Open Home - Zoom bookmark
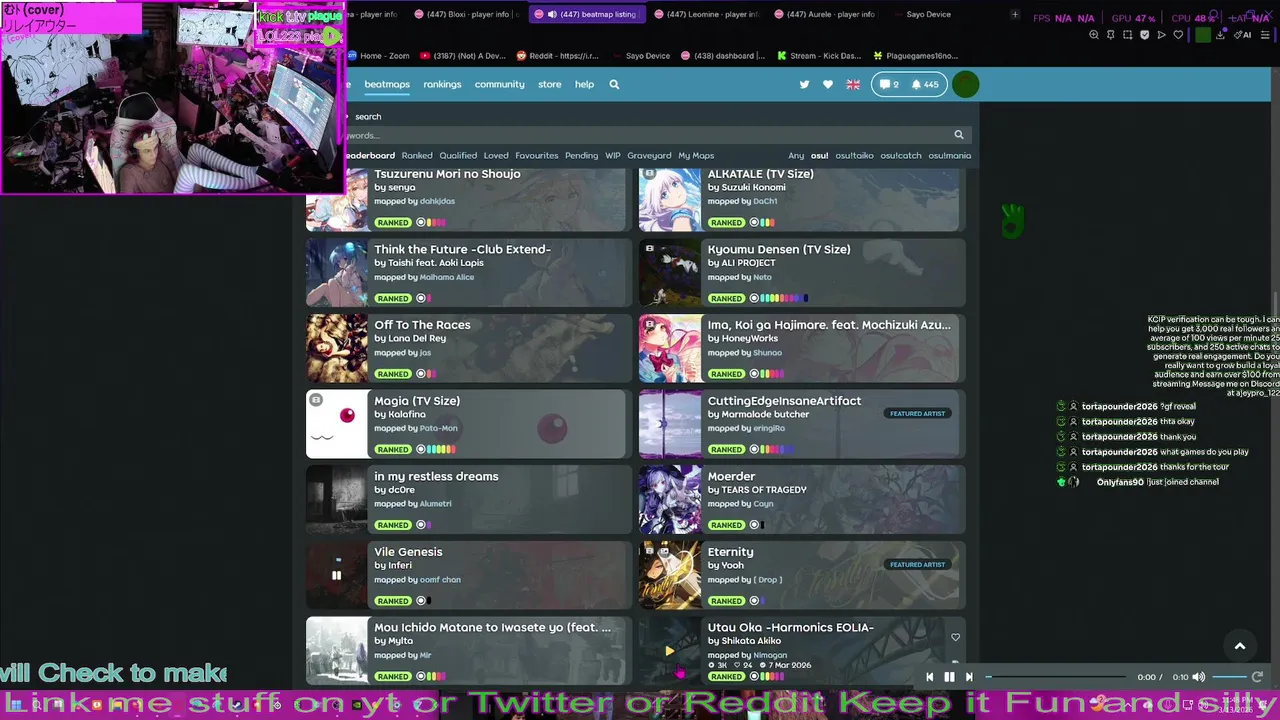 tap(379, 56)
